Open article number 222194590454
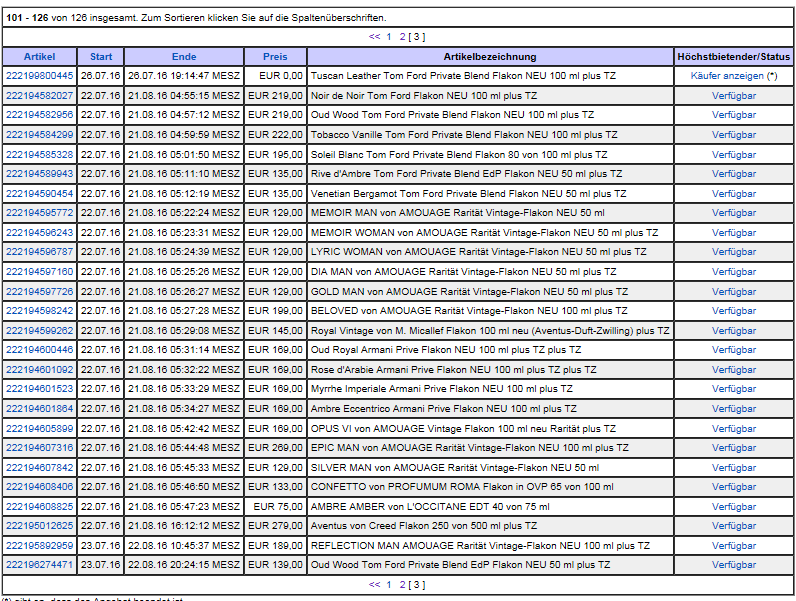This screenshot has height=601, width=796. (x=40, y=193)
